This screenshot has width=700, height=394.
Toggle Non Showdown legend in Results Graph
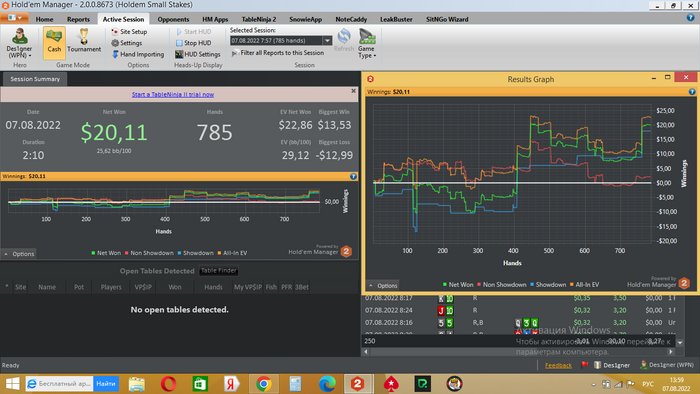(501, 285)
